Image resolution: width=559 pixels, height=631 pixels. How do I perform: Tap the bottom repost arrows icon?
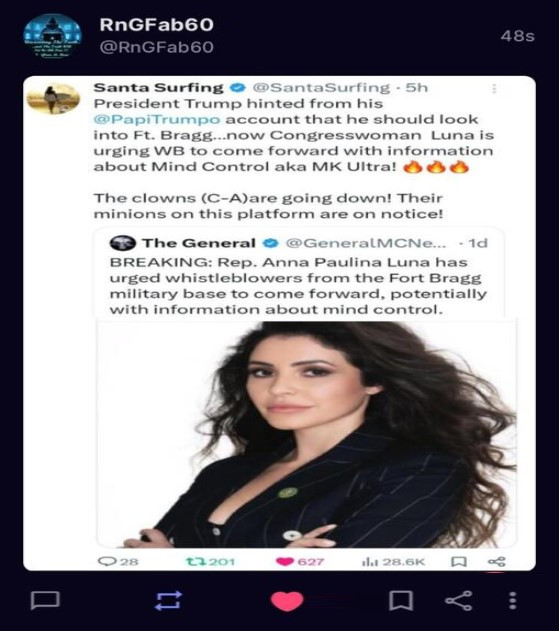[169, 601]
